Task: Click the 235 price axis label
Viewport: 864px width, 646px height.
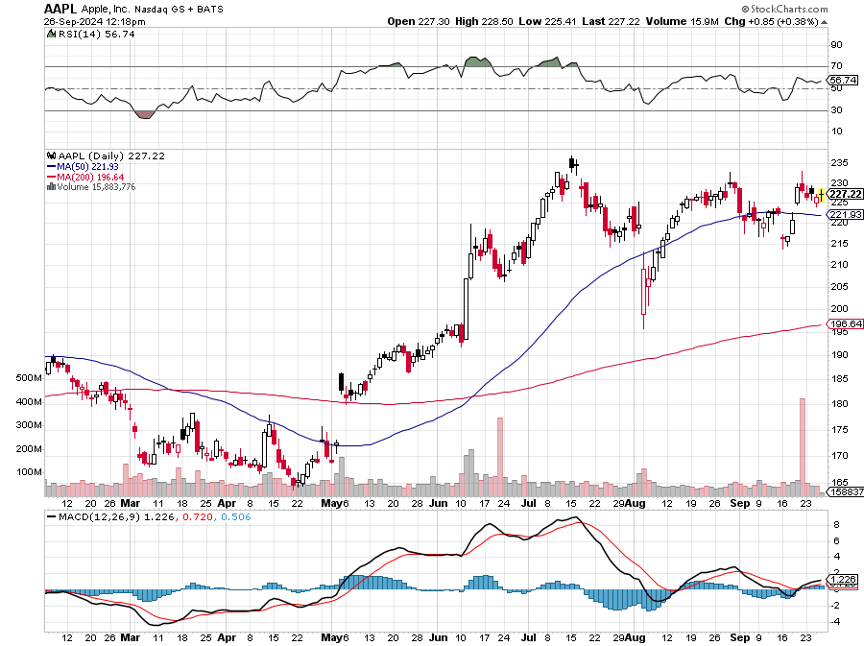Action: 839,163
